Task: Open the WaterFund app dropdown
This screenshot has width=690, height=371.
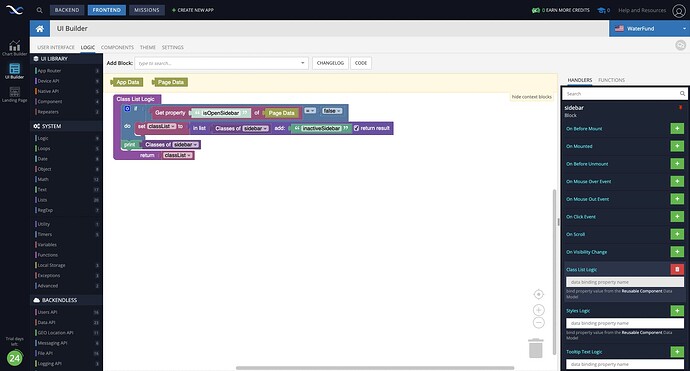Action: pos(649,29)
